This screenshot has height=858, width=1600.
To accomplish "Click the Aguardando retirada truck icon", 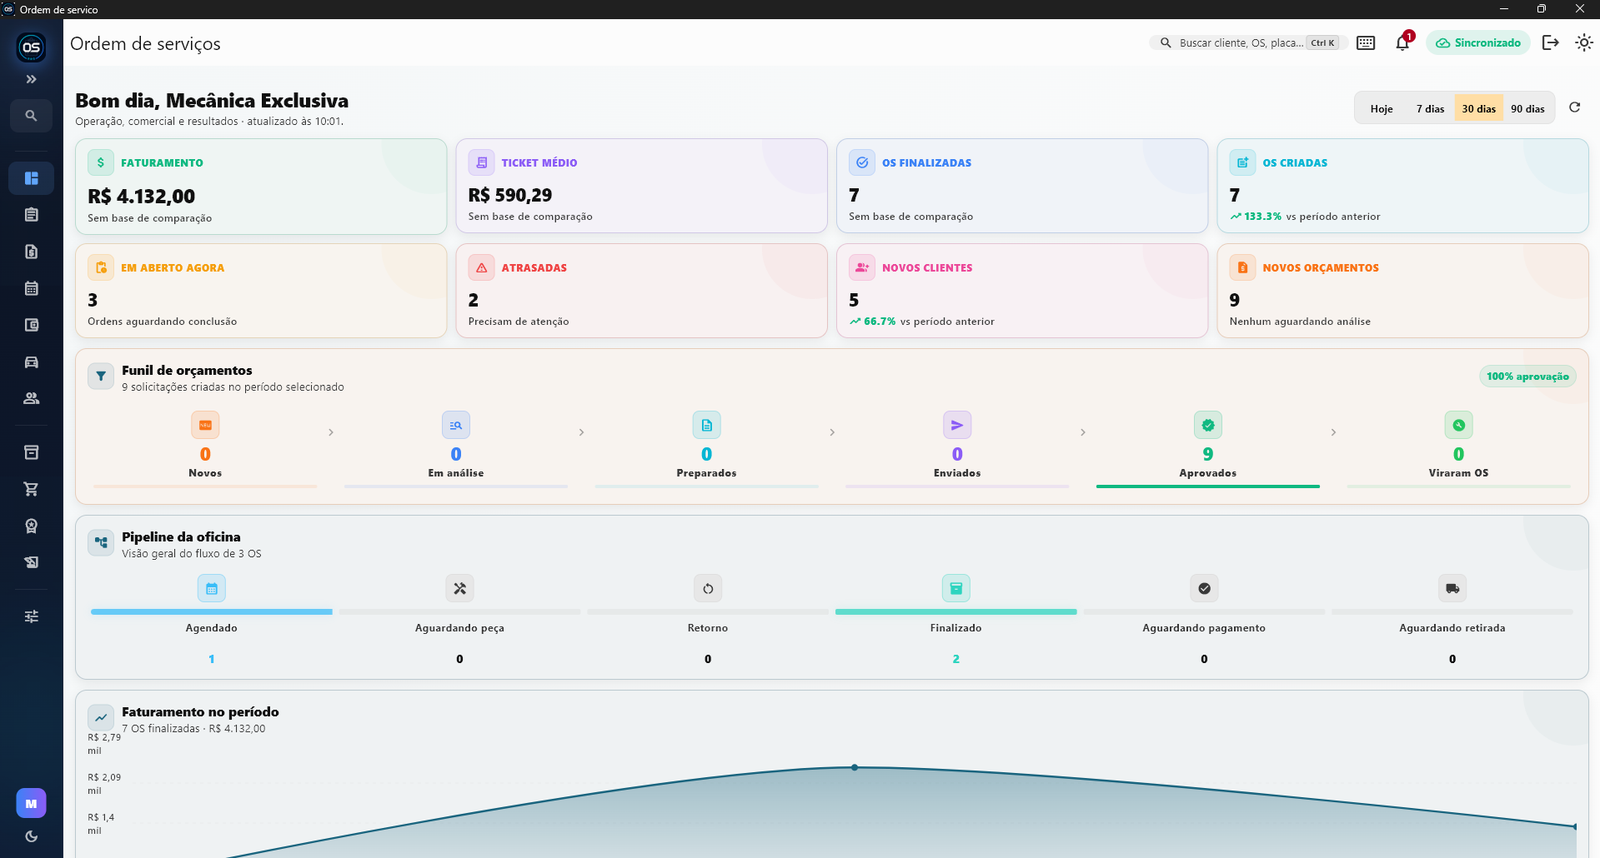I will point(1452,588).
